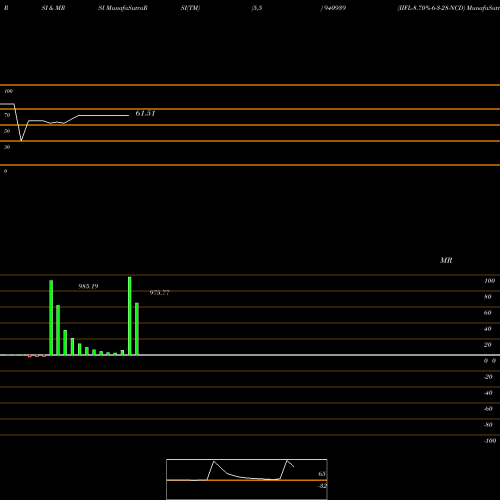The height and width of the screenshot is (500, 500).
Task: Click the mini preview chart thumbnail
Action: (x=247, y=479)
